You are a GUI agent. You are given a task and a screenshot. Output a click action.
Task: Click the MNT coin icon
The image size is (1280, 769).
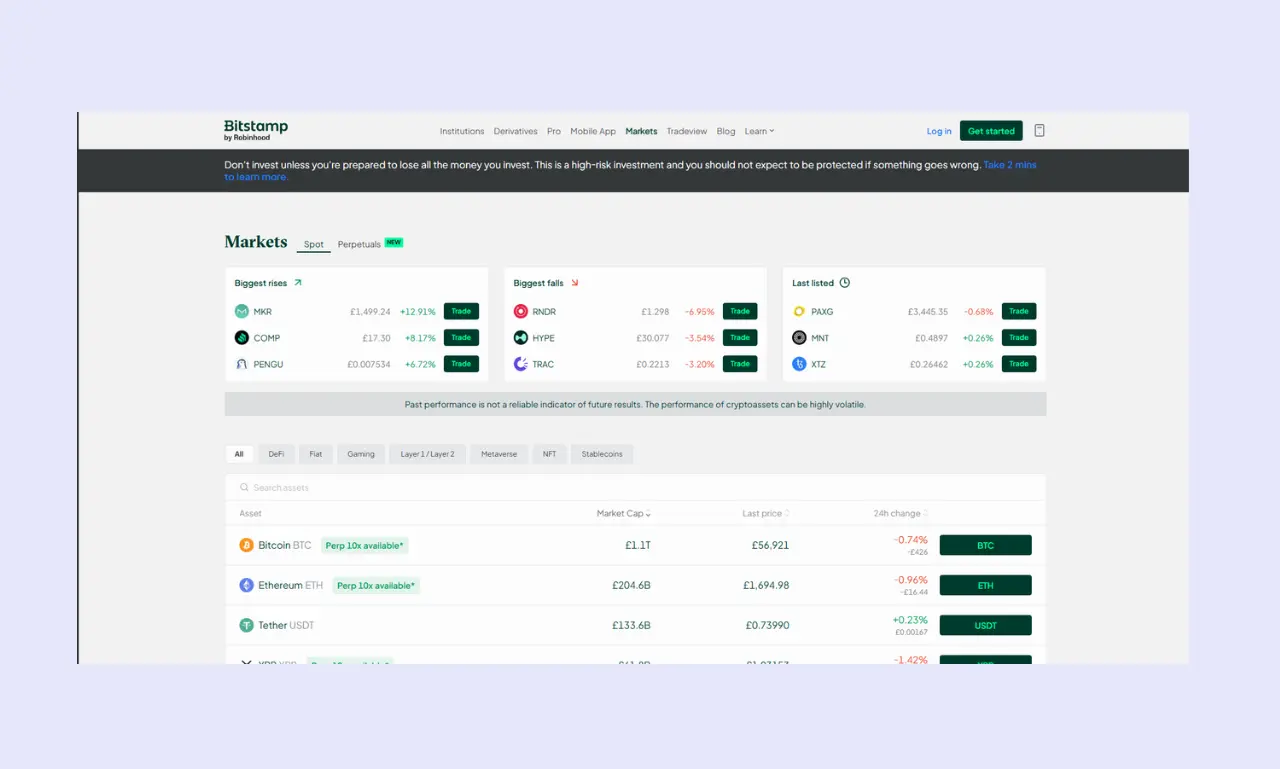coord(799,338)
